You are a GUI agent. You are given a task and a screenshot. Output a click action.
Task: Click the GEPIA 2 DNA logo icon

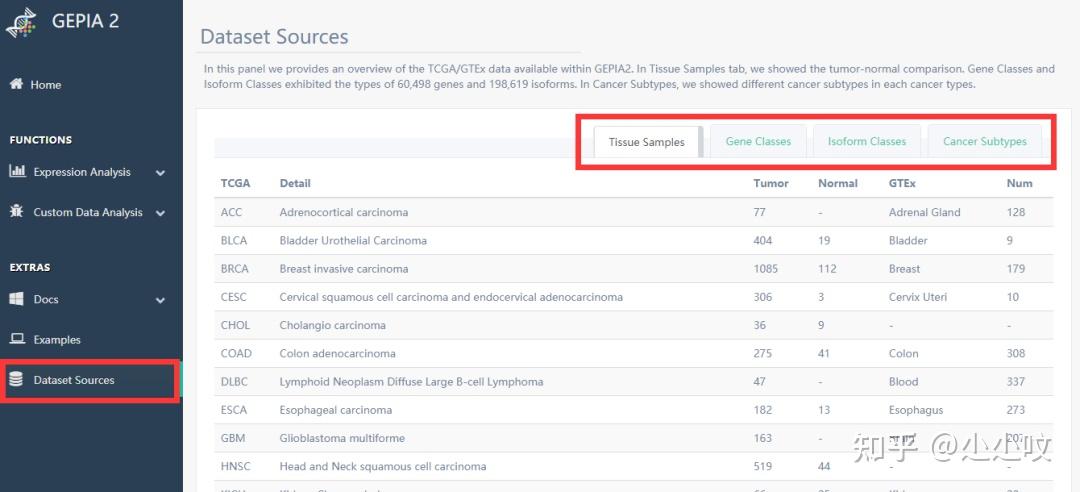(x=22, y=21)
